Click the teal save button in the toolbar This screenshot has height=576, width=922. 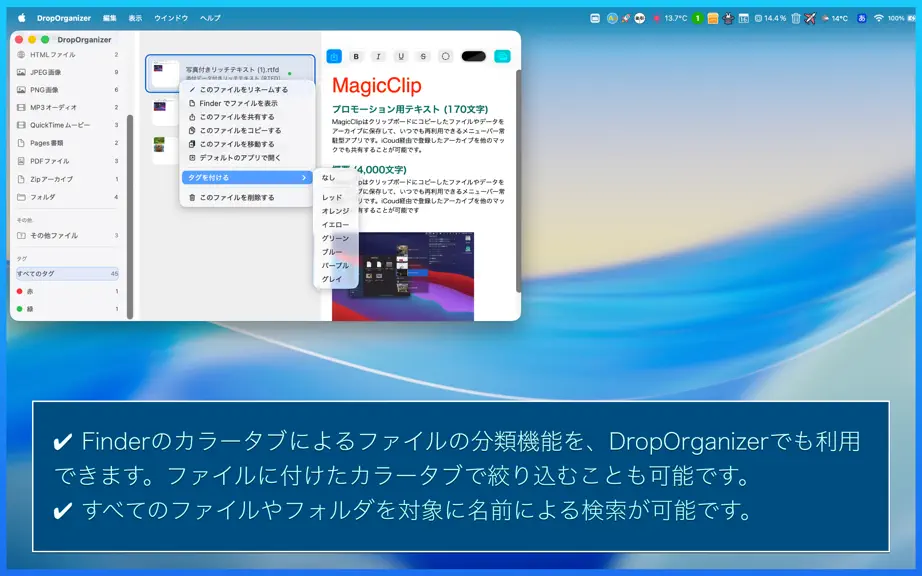[502, 56]
